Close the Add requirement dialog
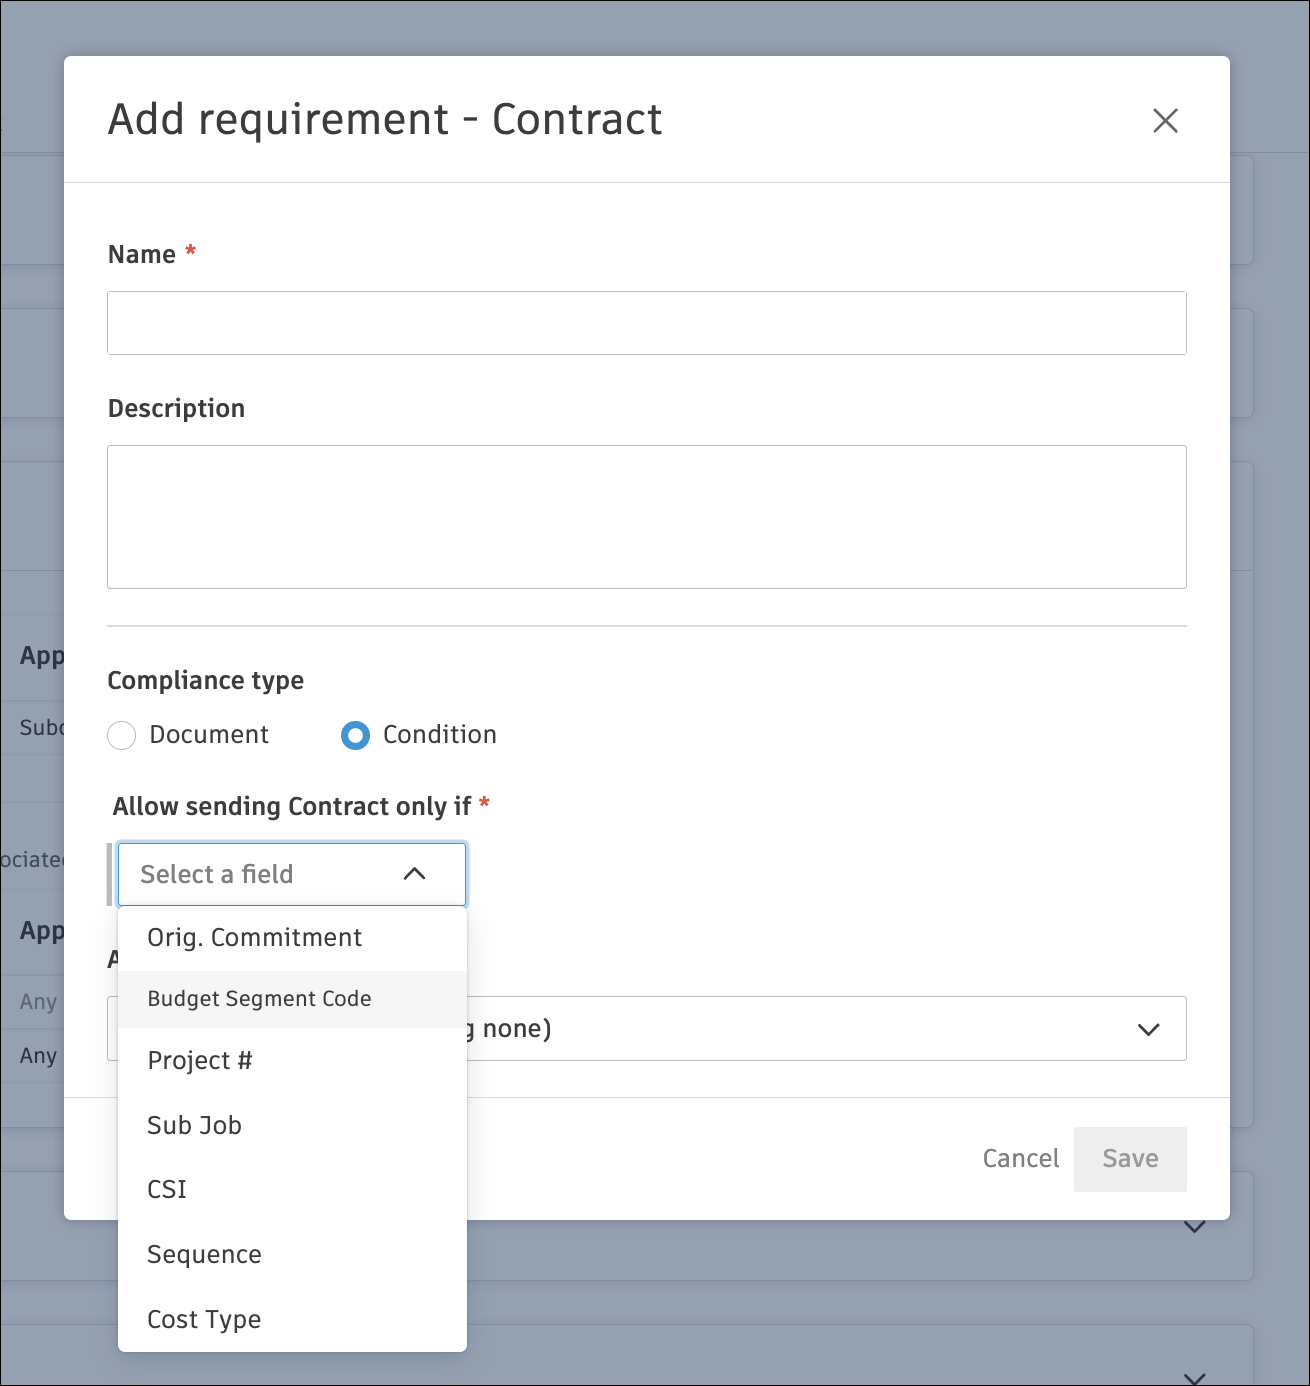This screenshot has height=1386, width=1310. pos(1166,120)
